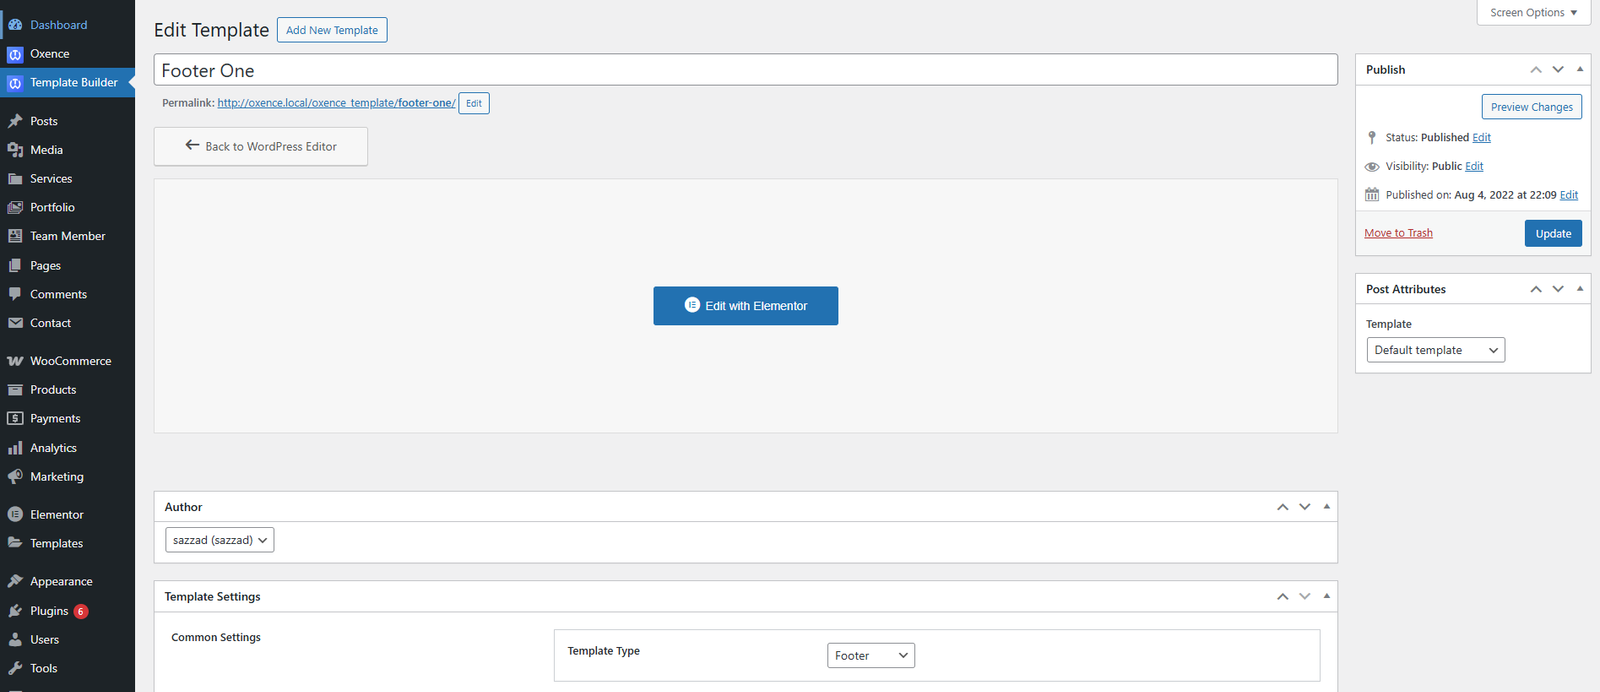Expand the Screen Options tab
The height and width of the screenshot is (692, 1600).
click(x=1533, y=13)
